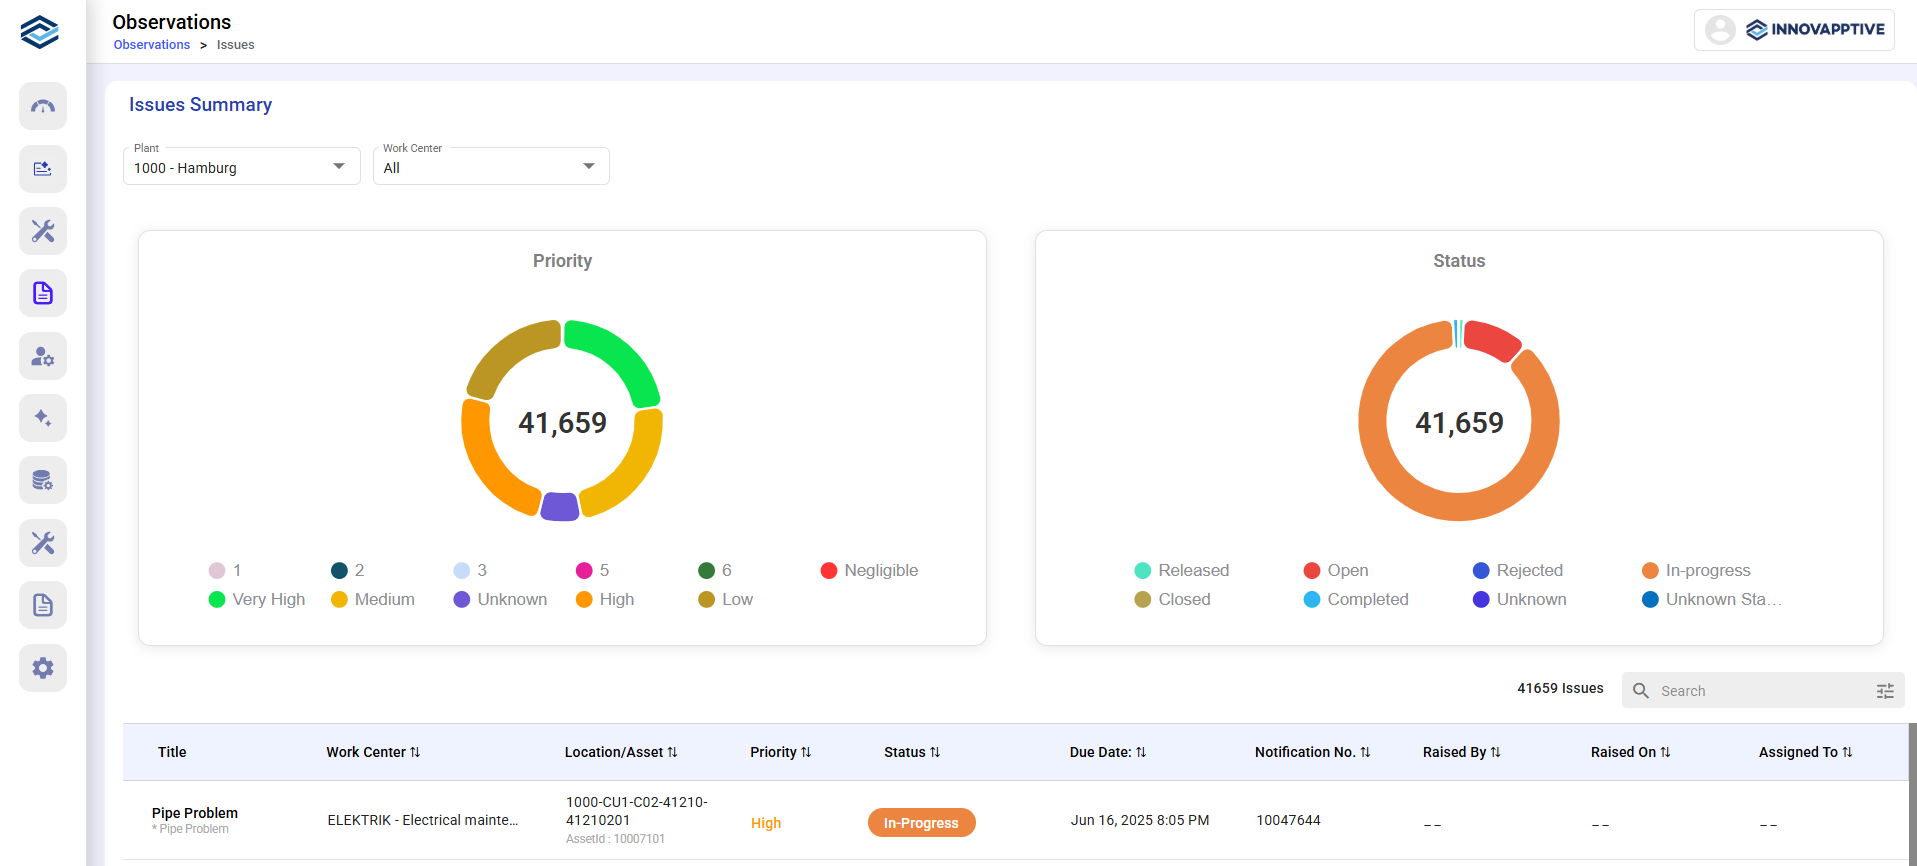Click the filter sliders icon in search bar
Viewport: 1917px width, 866px height.
1885,691
